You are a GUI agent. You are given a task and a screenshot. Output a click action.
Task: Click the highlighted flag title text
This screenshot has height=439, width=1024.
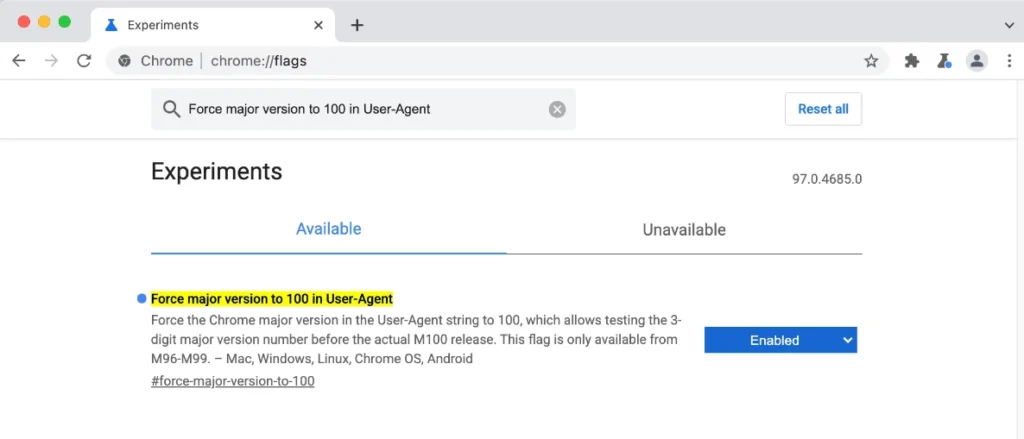[272, 299]
